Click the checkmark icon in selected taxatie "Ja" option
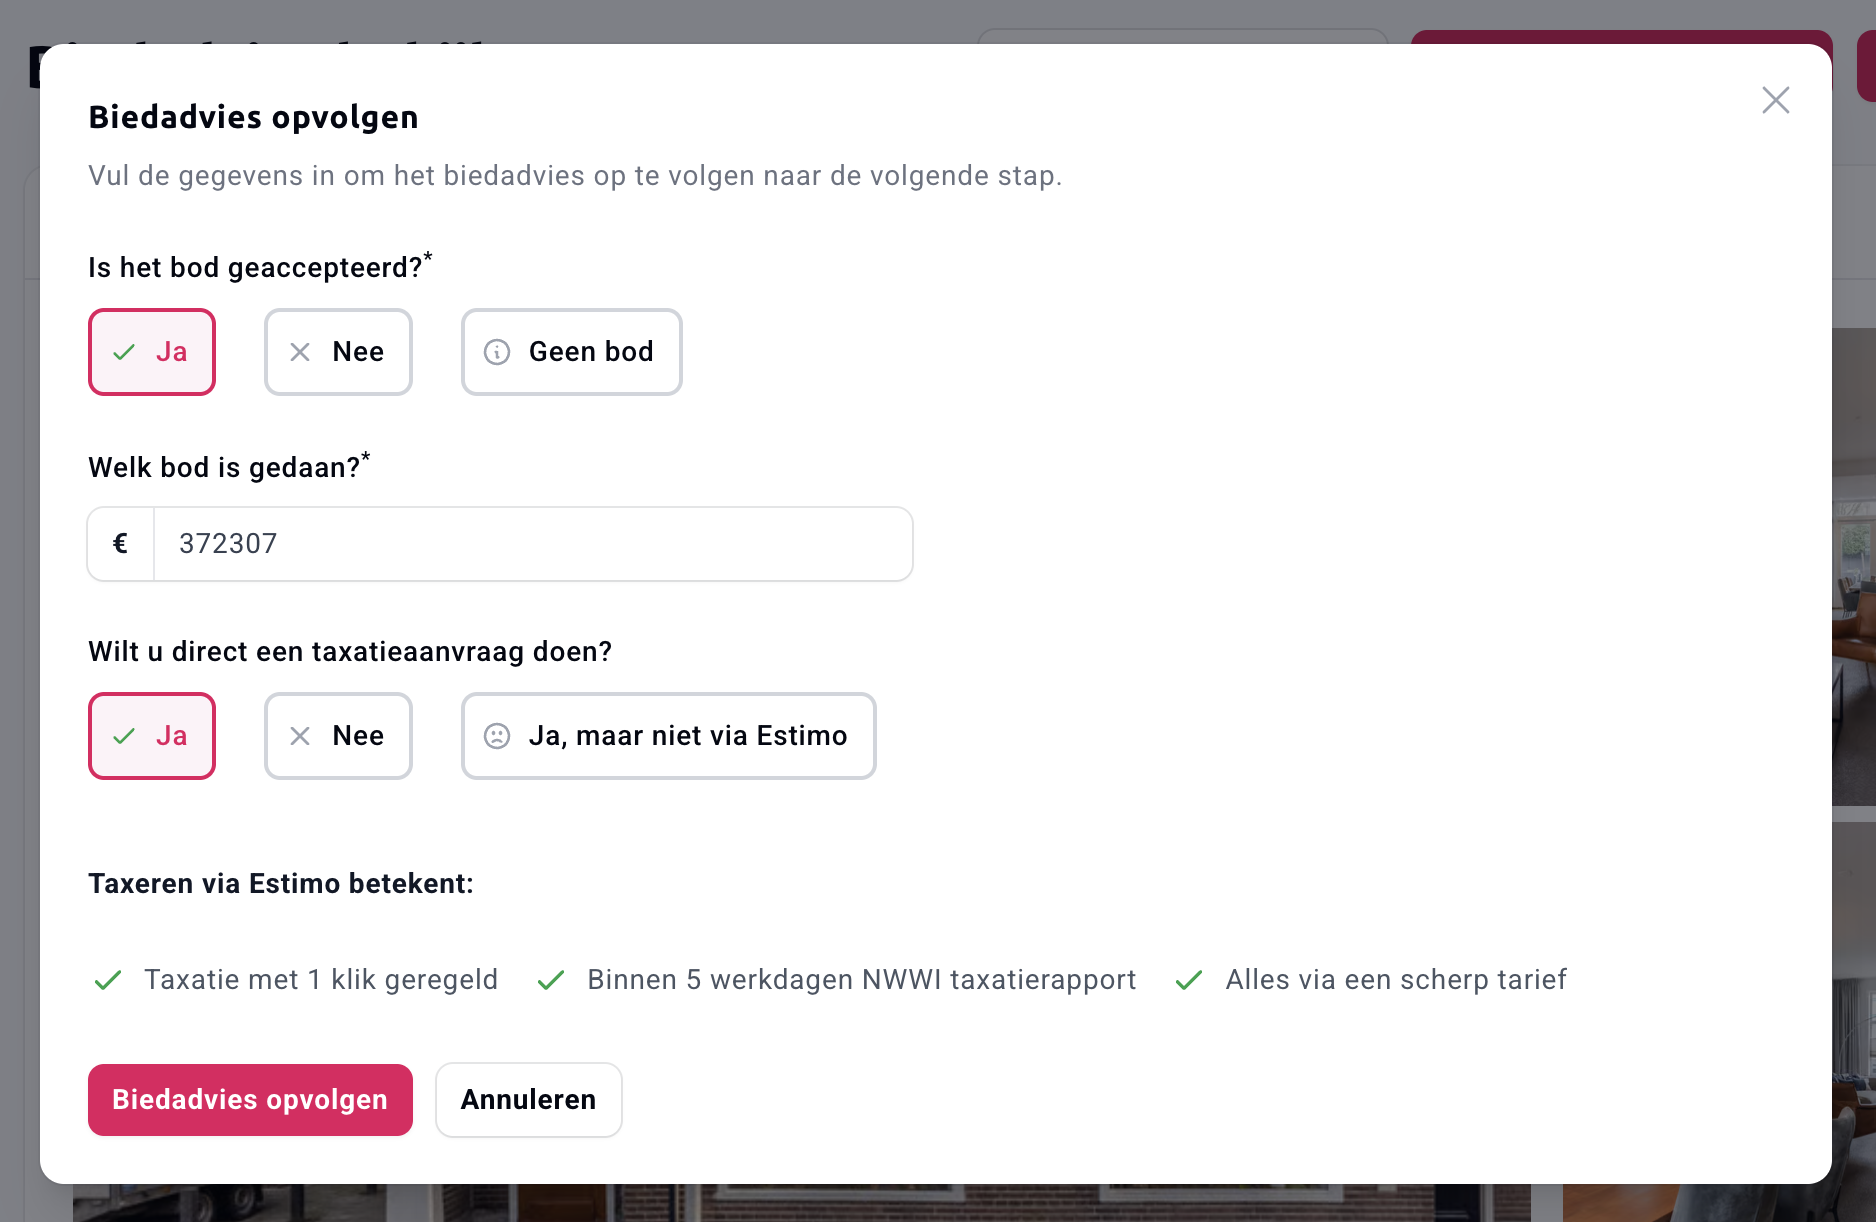 [123, 736]
